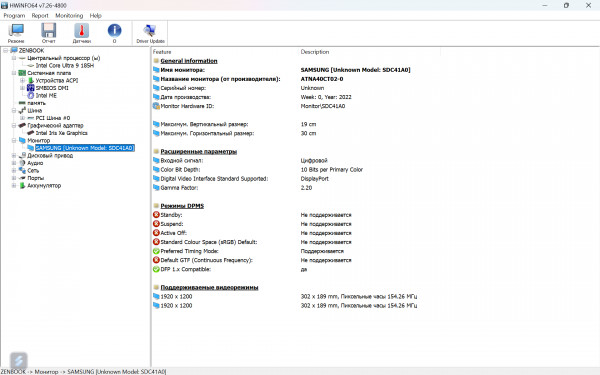600x375 pixels.
Task: Click the Системная плата motherboard icon
Action: [22, 73]
